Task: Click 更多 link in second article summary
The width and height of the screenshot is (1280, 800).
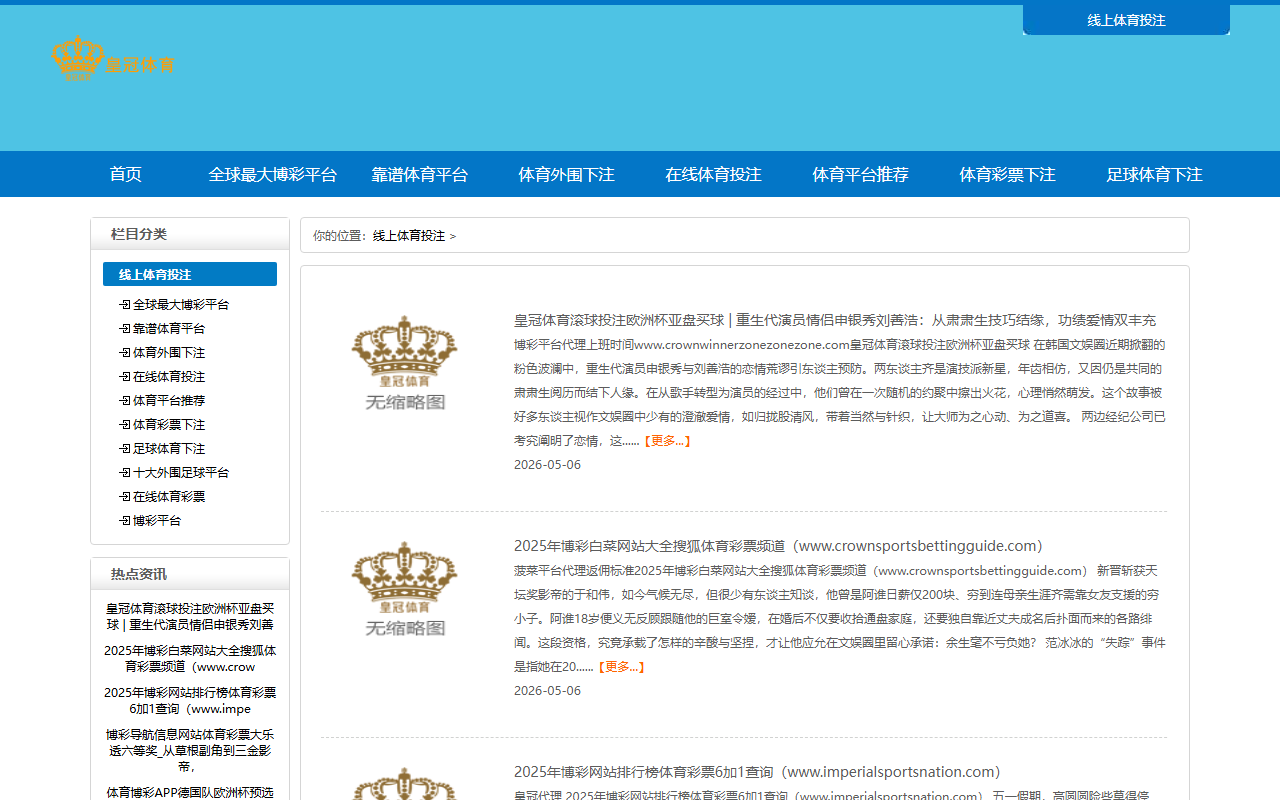Action: click(621, 666)
